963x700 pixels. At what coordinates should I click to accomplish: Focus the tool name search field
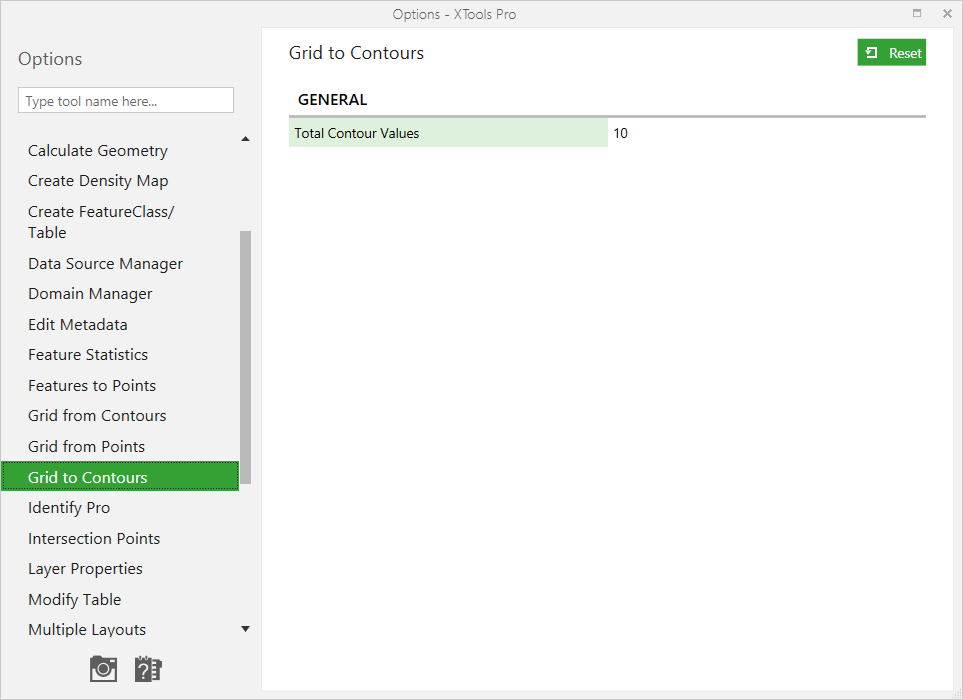126,101
